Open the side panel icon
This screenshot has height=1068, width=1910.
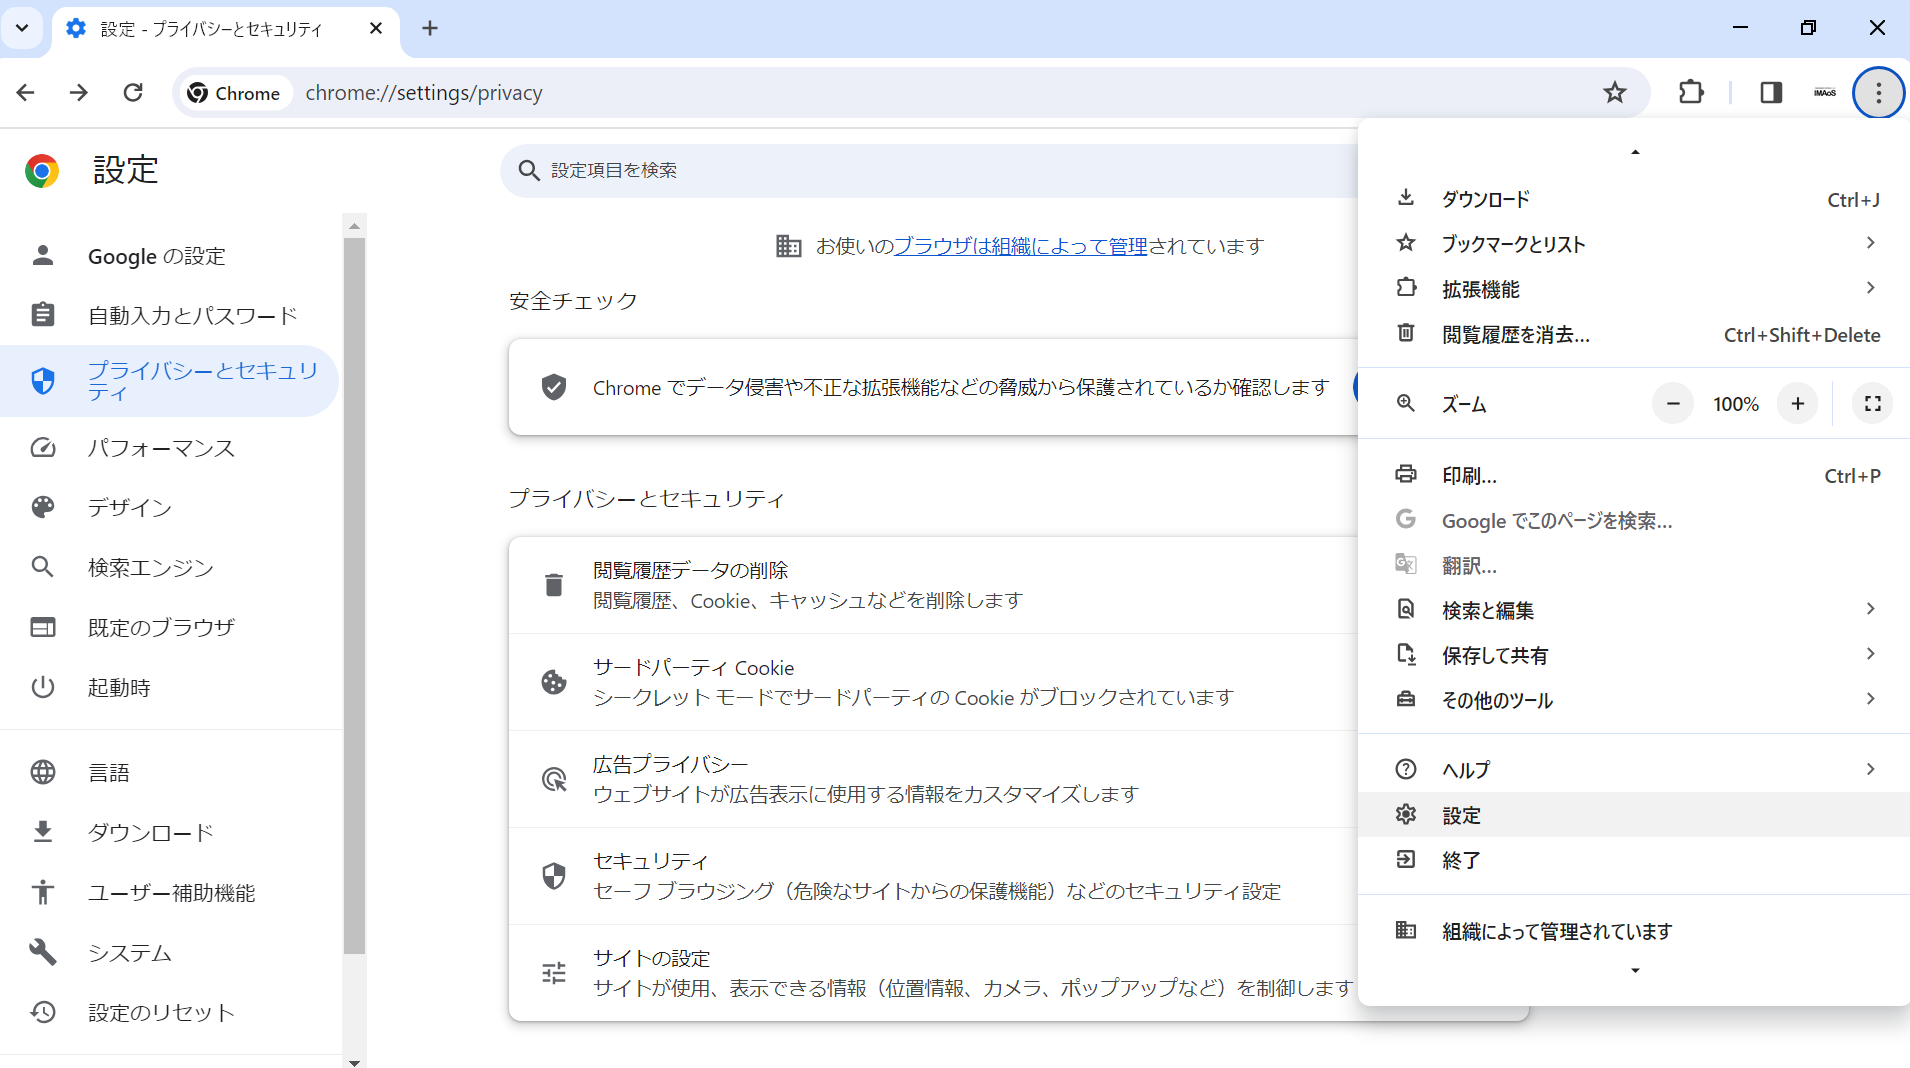pos(1769,92)
